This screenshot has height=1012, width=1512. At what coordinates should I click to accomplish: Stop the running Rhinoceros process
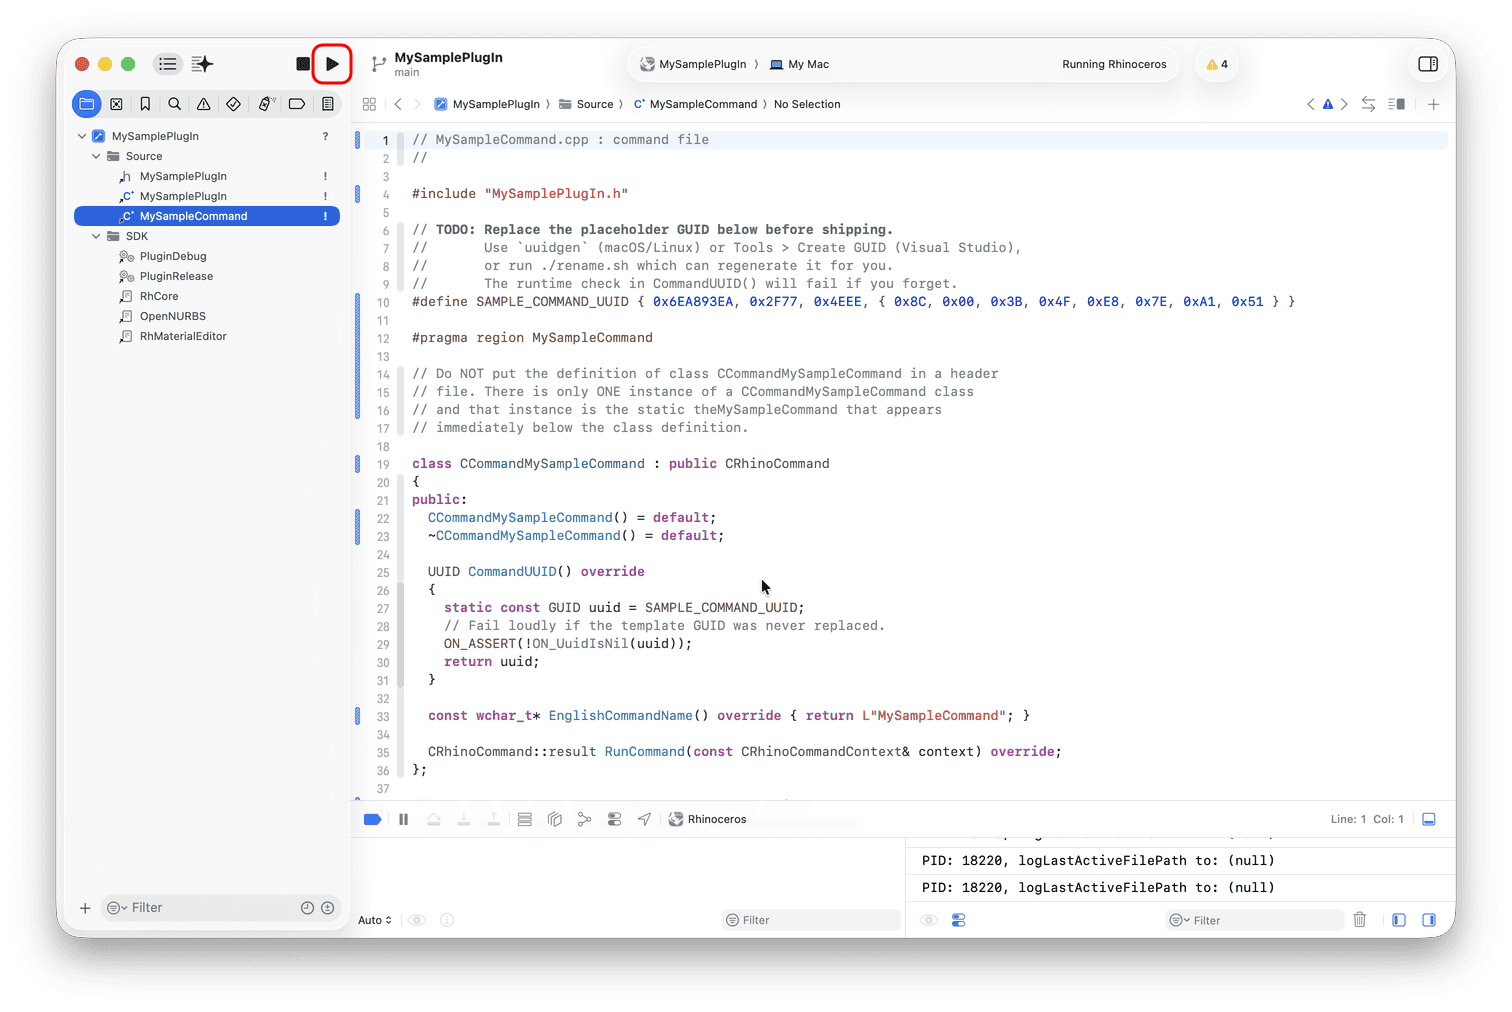[x=303, y=64]
